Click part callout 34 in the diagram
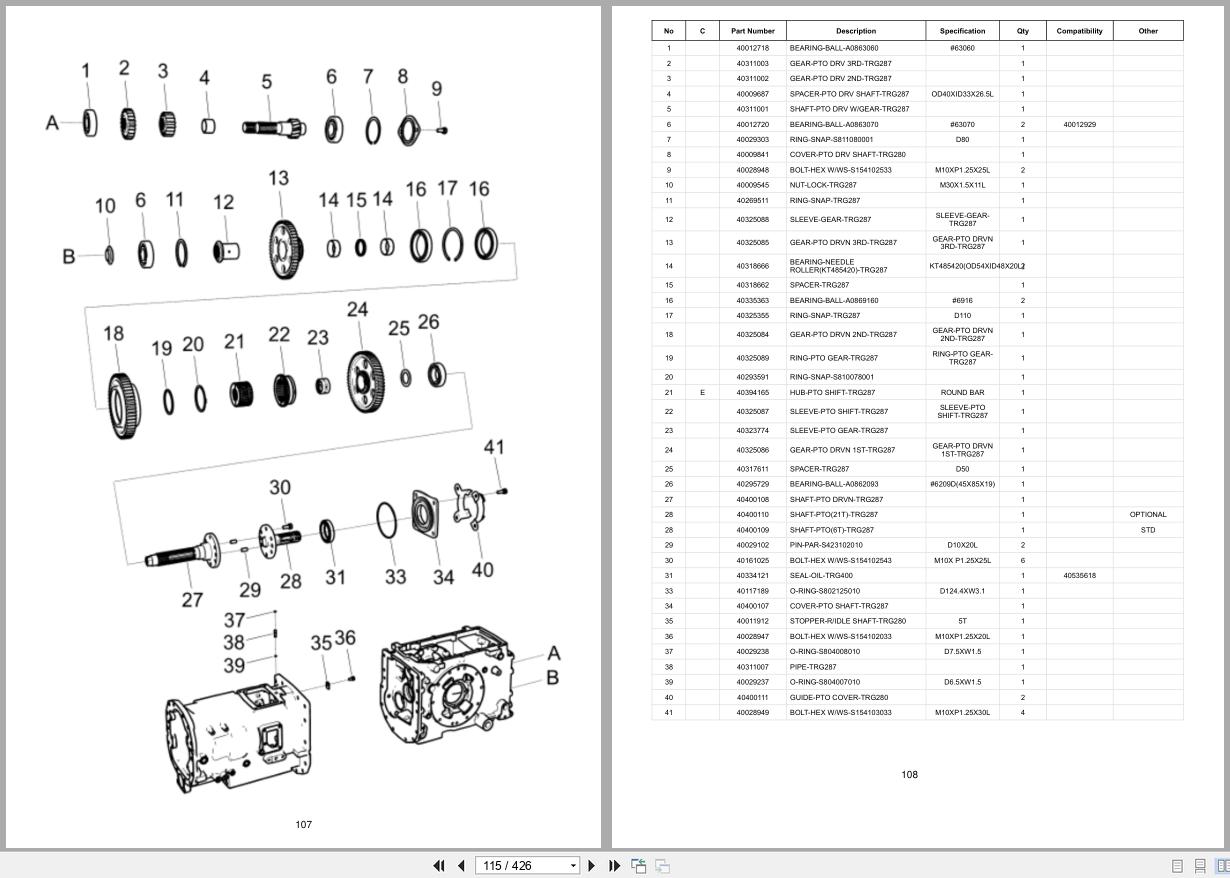 (443, 577)
